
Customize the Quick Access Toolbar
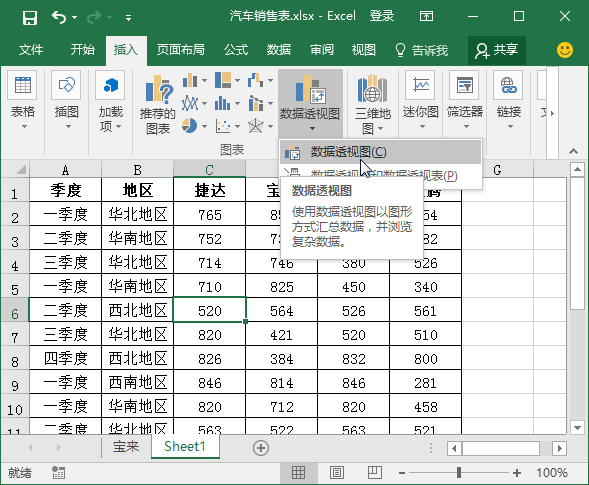click(128, 18)
